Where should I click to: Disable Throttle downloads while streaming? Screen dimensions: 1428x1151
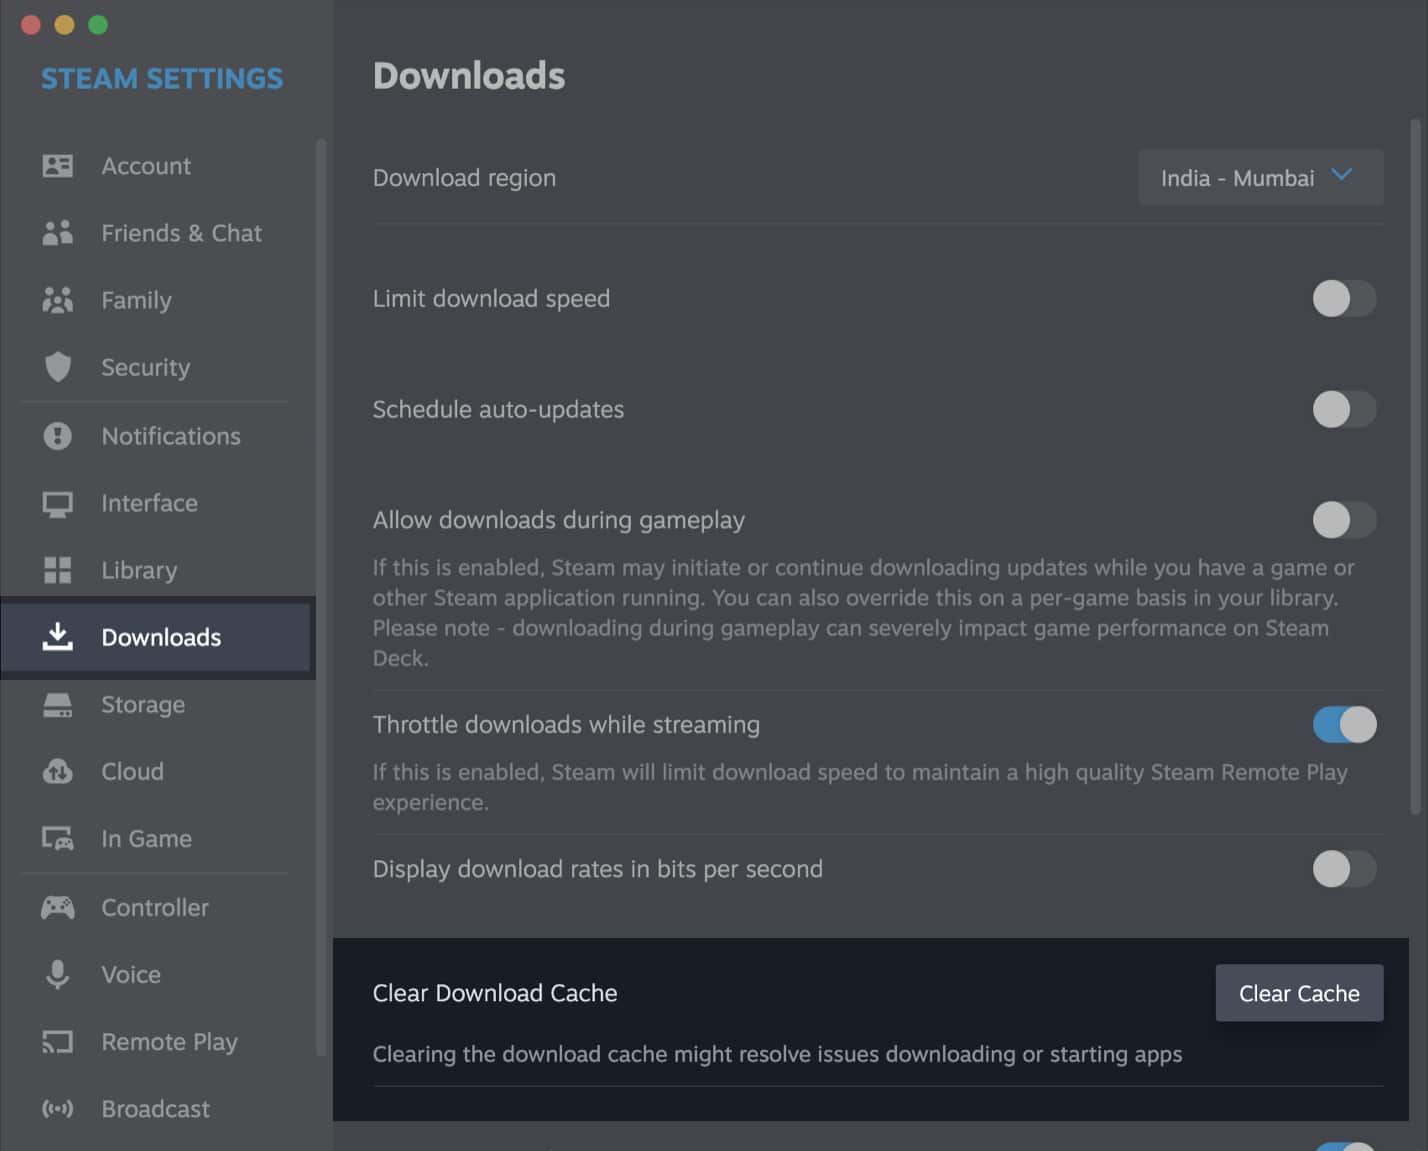tap(1344, 725)
